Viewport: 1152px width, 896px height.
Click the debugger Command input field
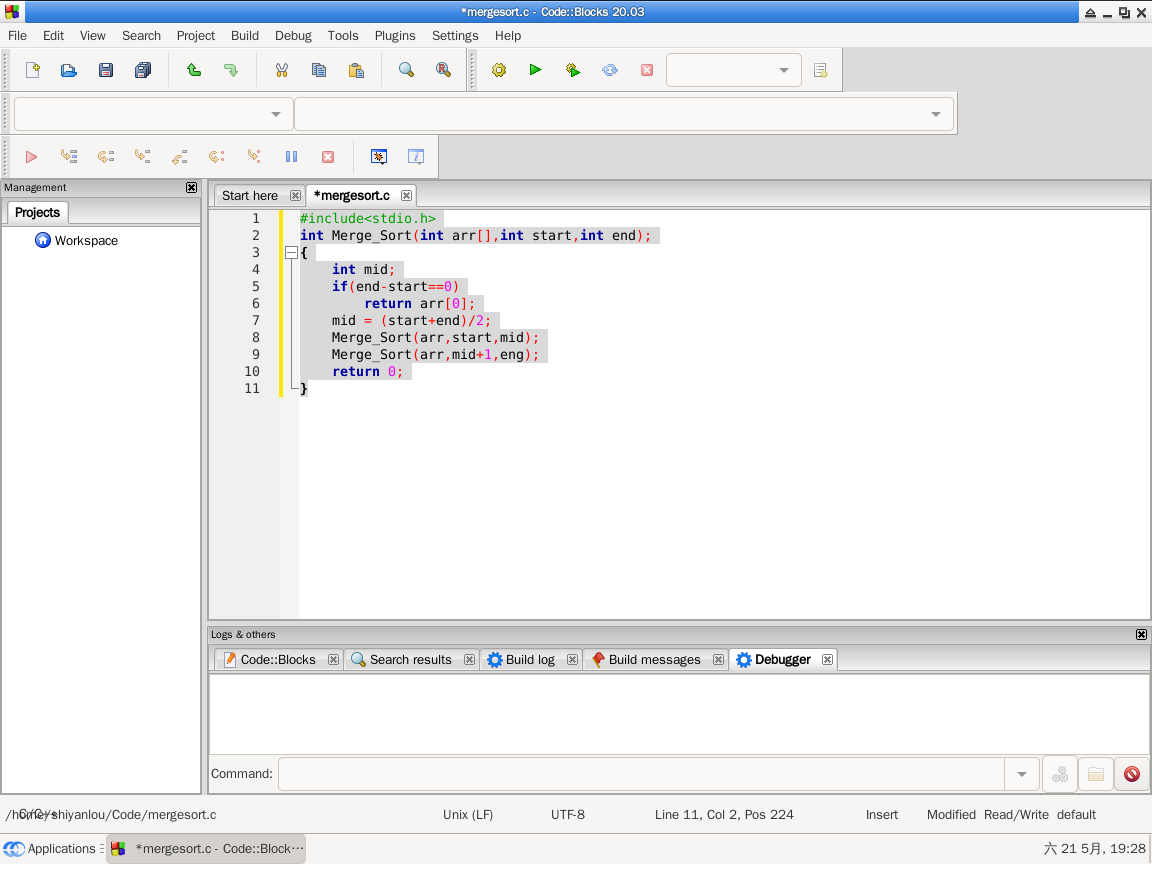pyautogui.click(x=640, y=774)
